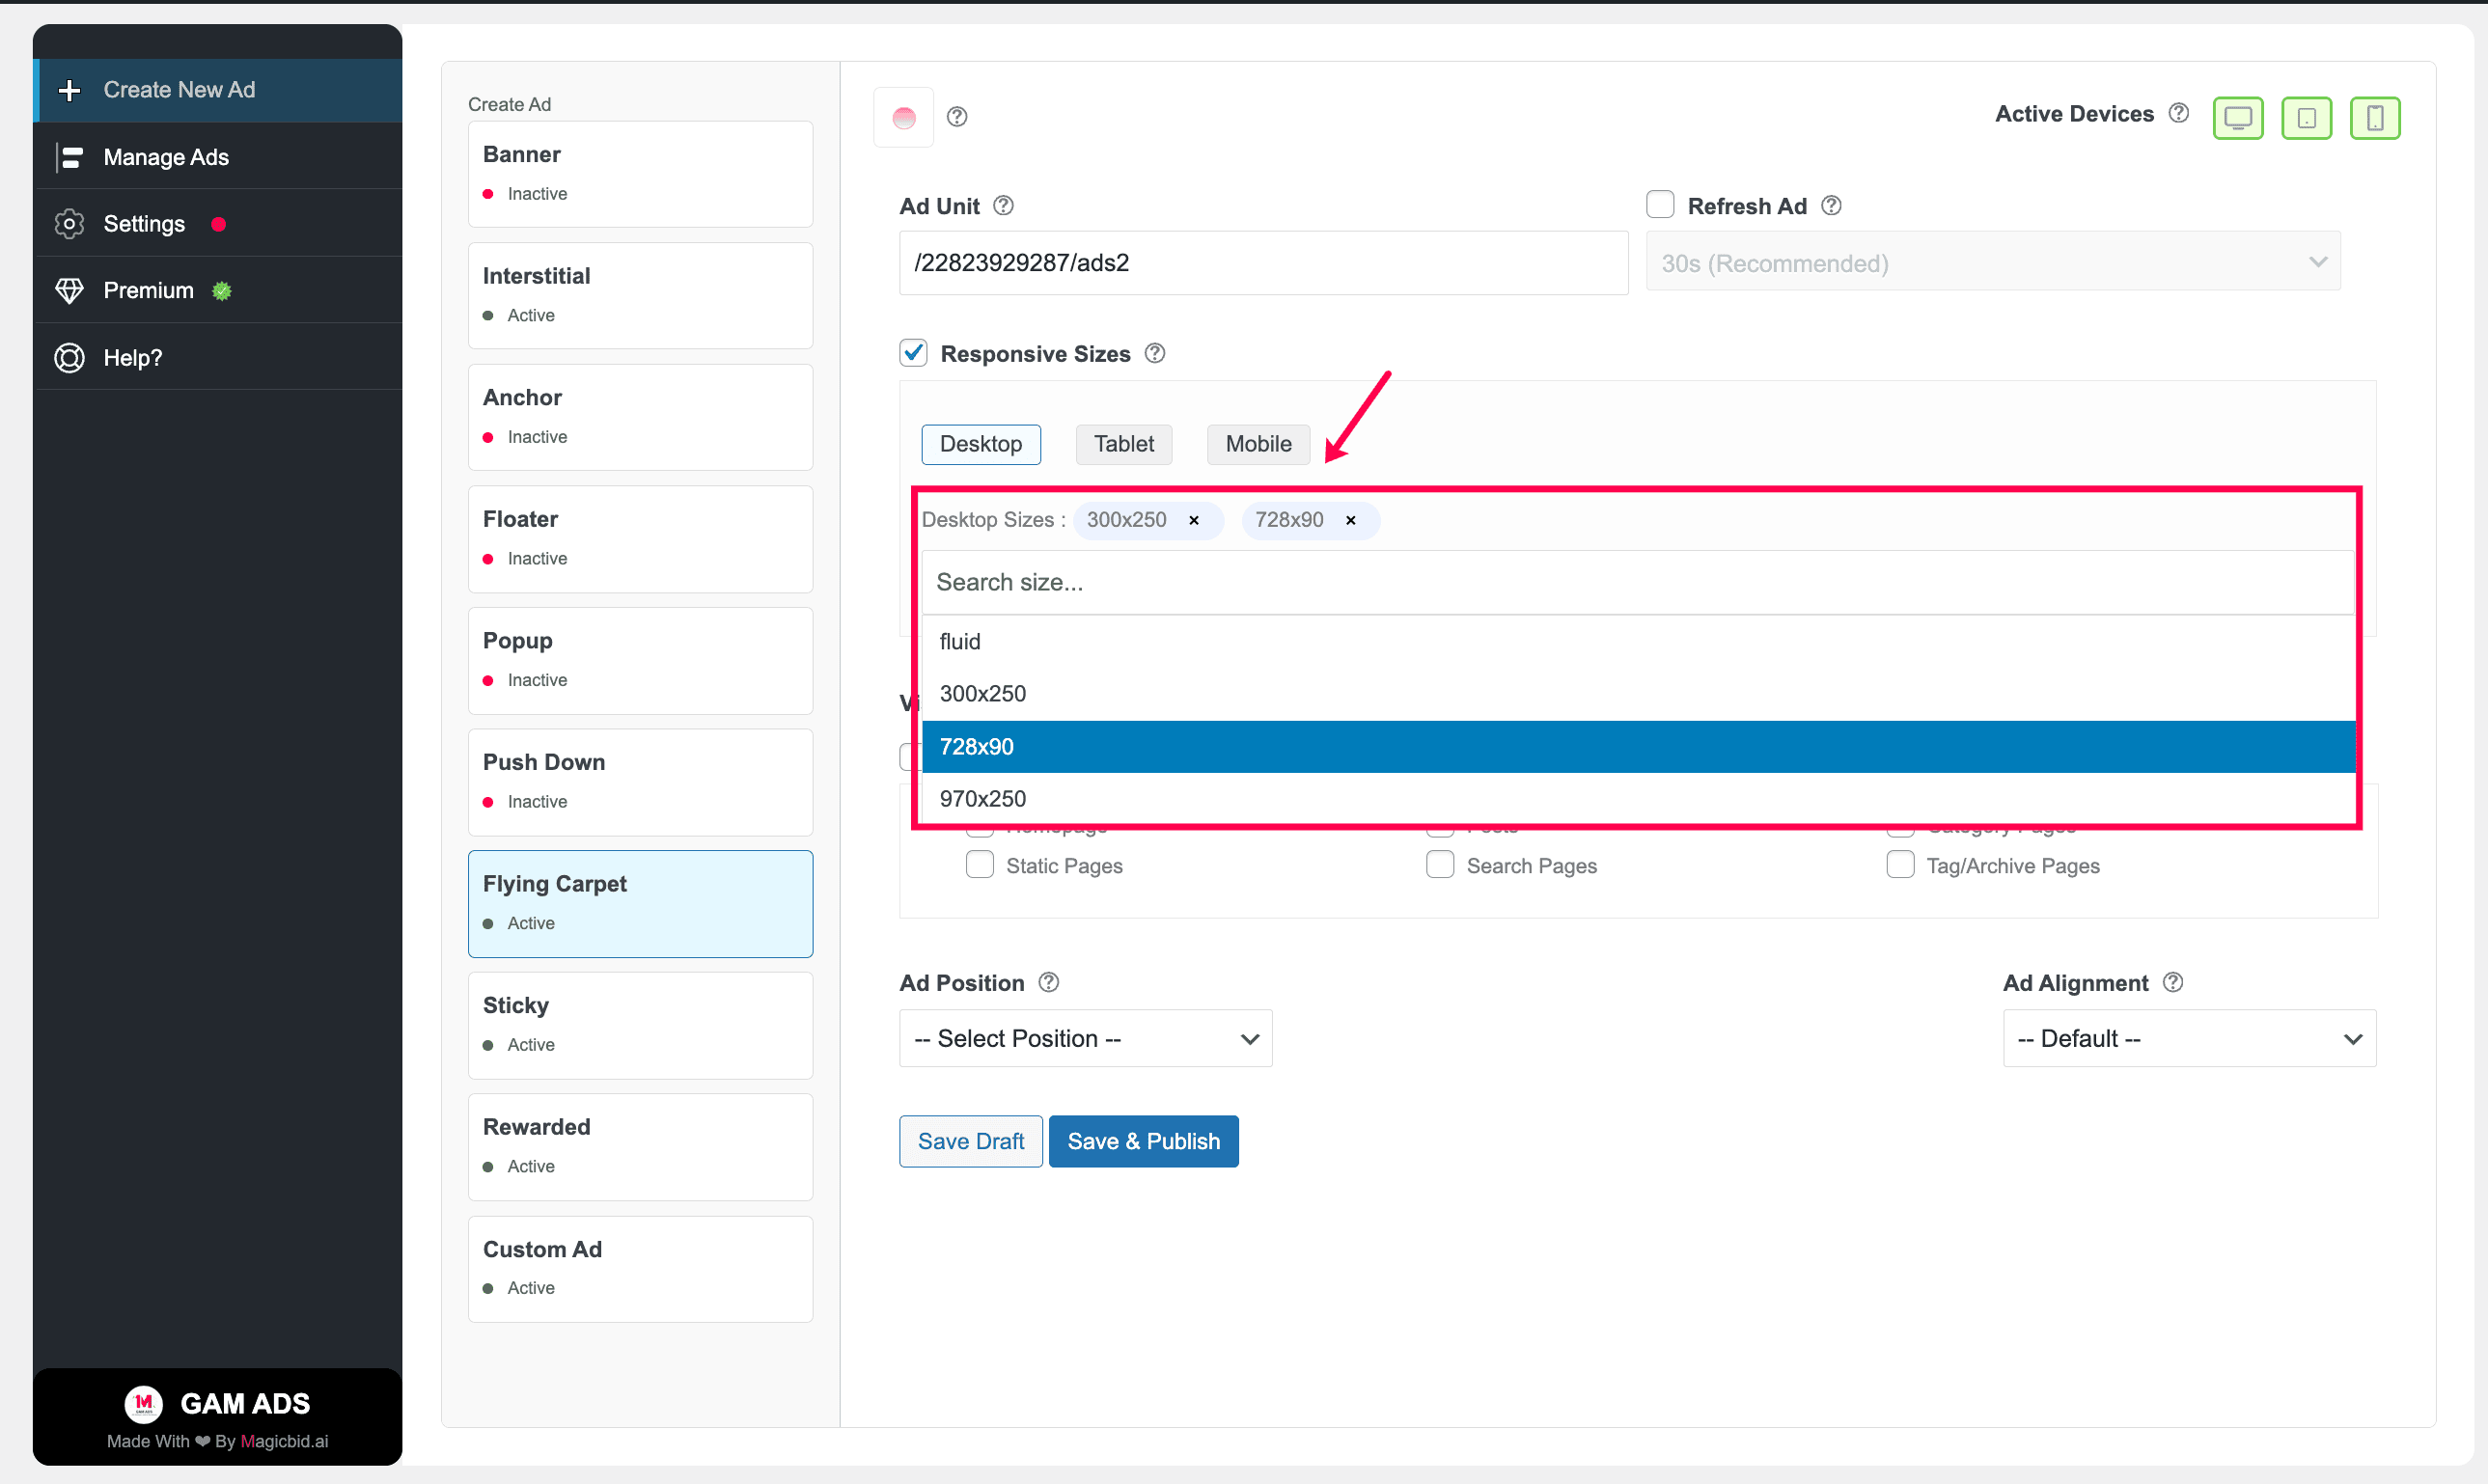The image size is (2488, 1484).
Task: Click the Search size input field
Action: [x=1638, y=583]
